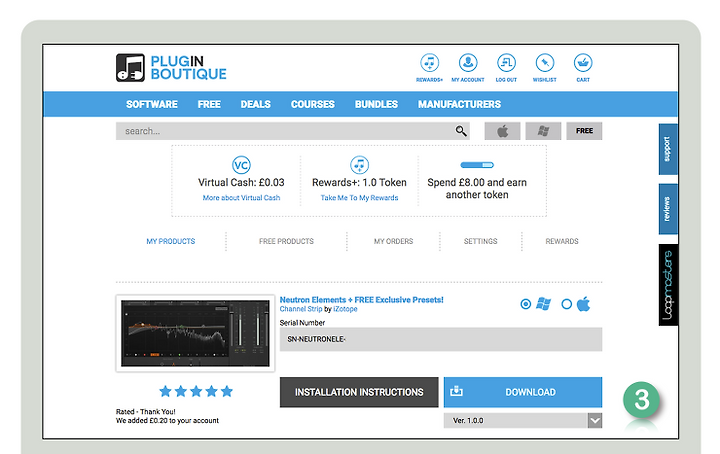Select the Windows platform radio button
720x454 pixels.
pyautogui.click(x=526, y=304)
